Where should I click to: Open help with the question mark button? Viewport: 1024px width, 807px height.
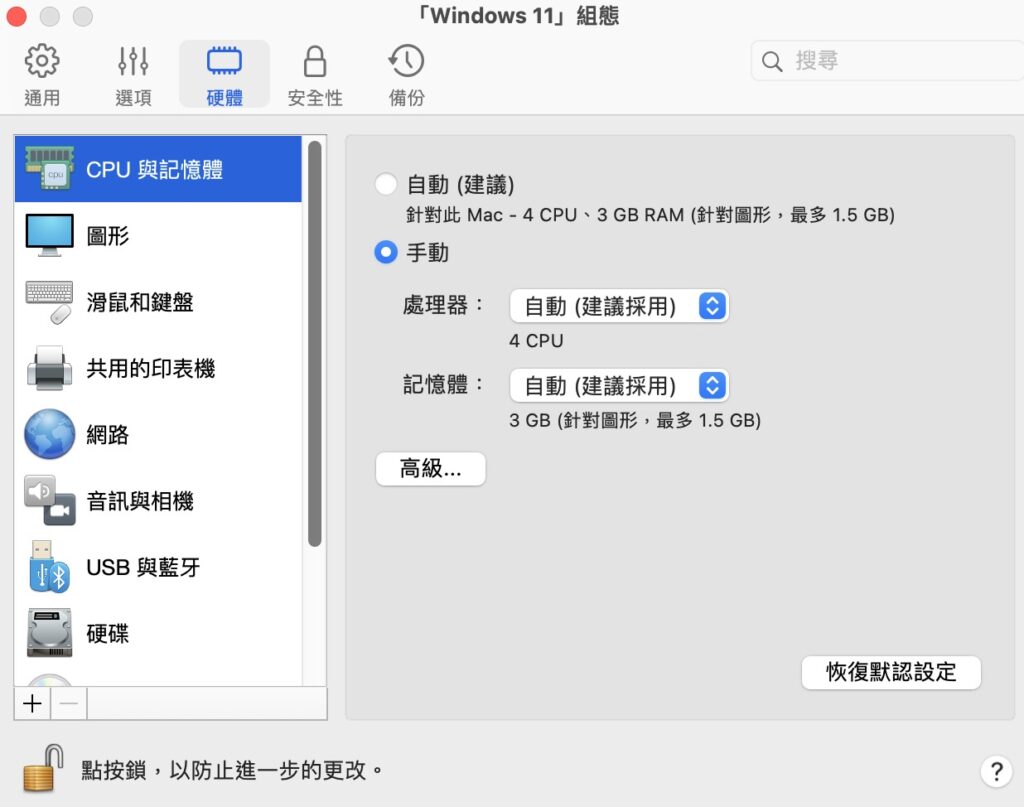(996, 771)
